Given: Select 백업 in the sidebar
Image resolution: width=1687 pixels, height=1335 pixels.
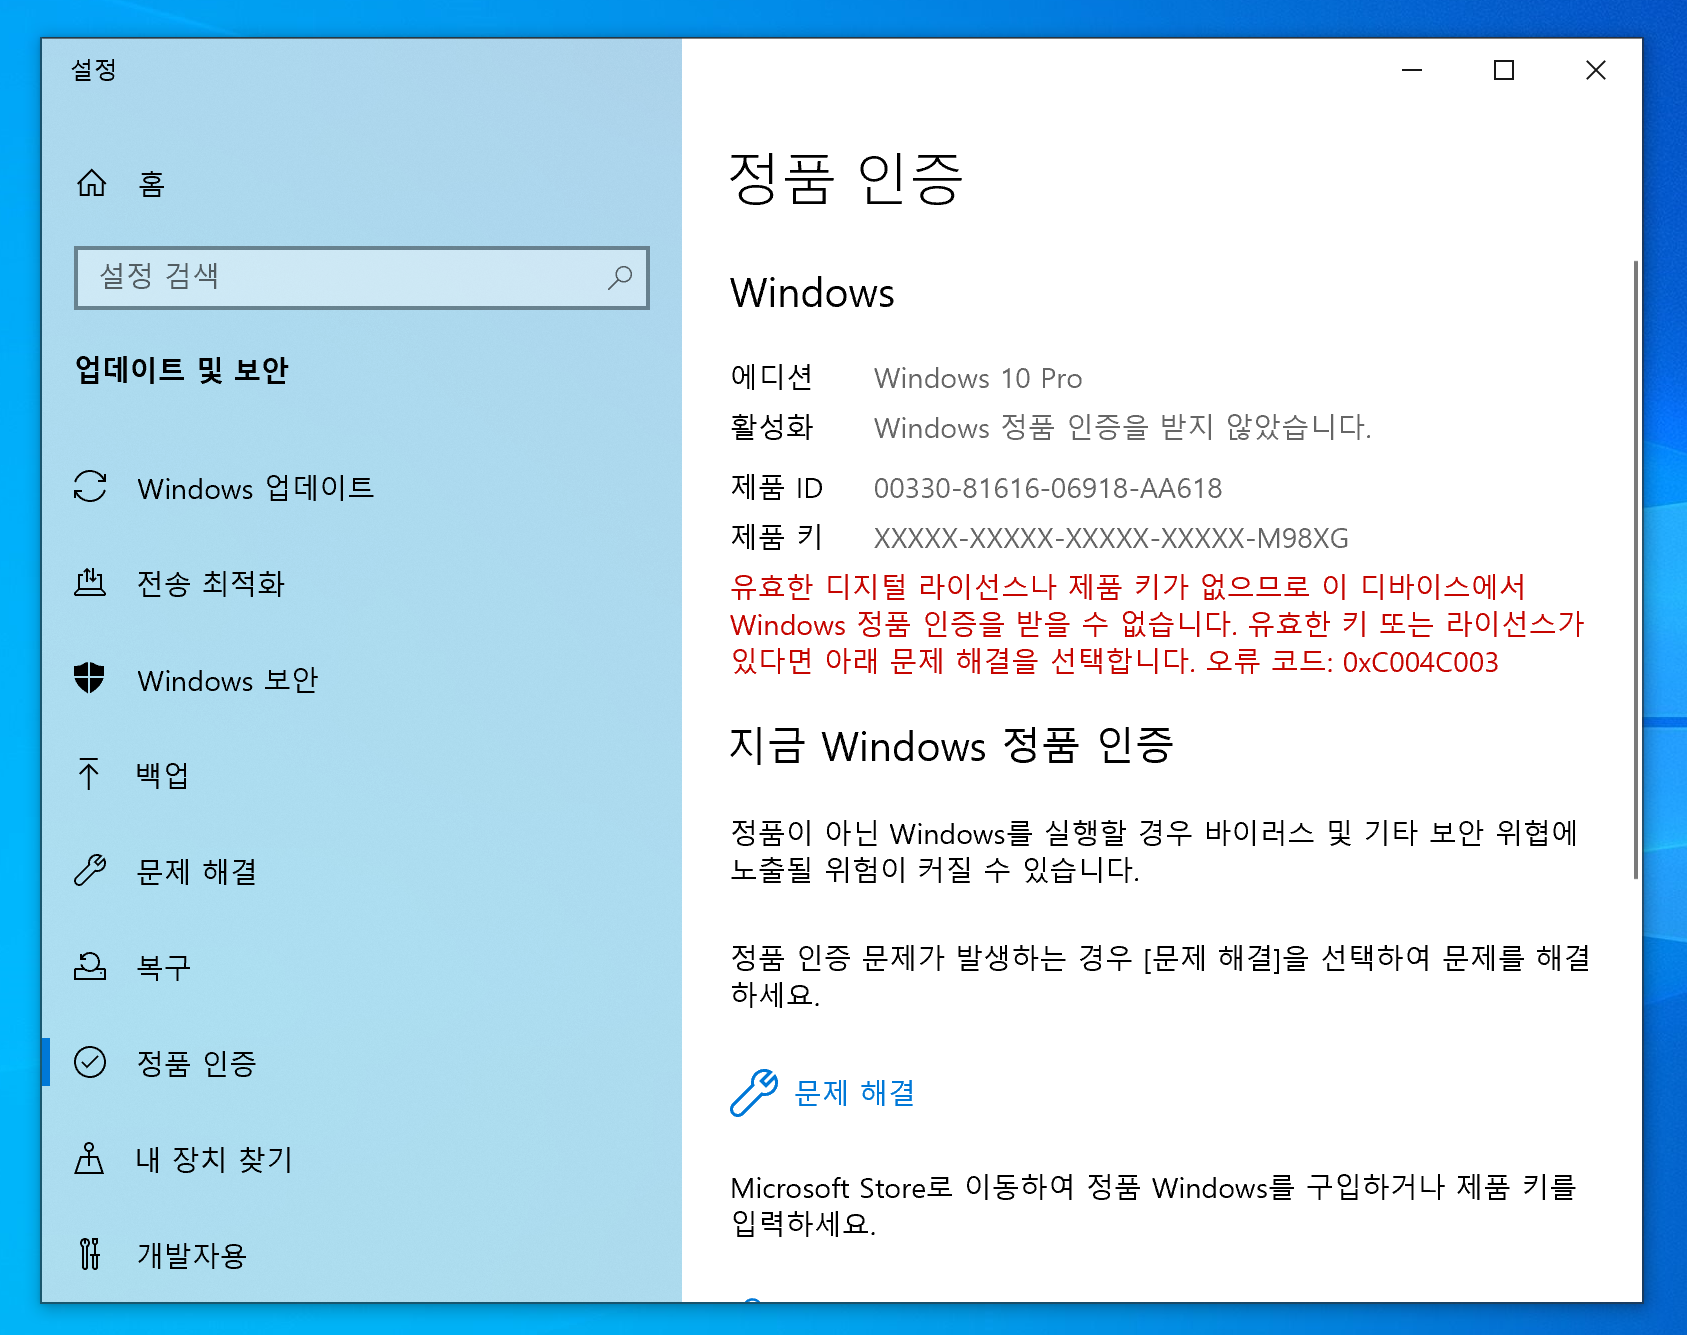Looking at the screenshot, I should point(362,775).
